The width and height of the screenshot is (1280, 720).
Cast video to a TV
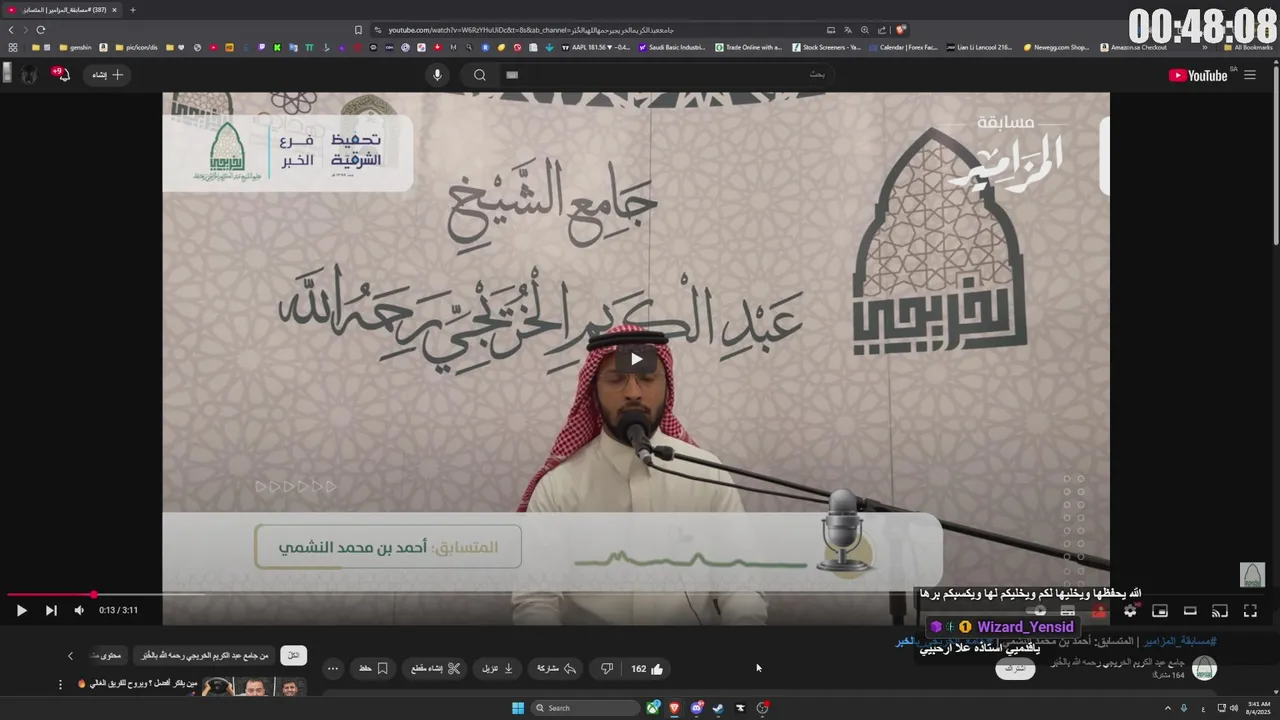tap(1220, 610)
